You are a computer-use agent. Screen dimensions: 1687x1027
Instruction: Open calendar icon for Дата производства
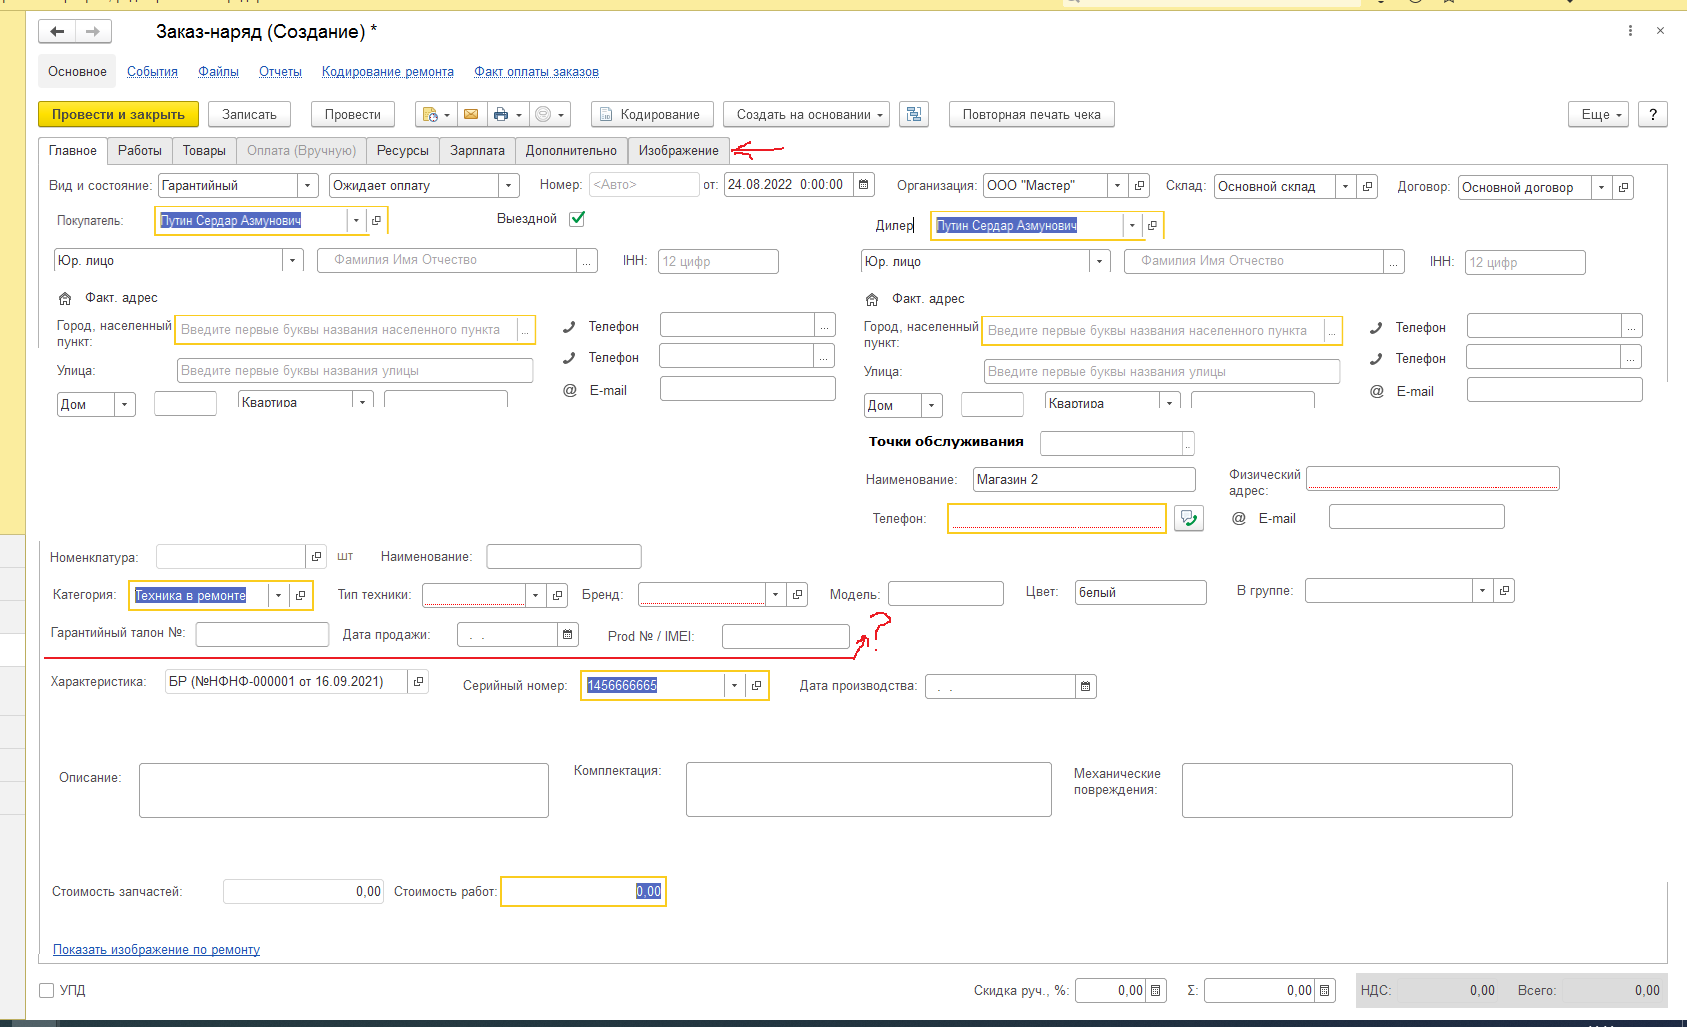[1085, 687]
